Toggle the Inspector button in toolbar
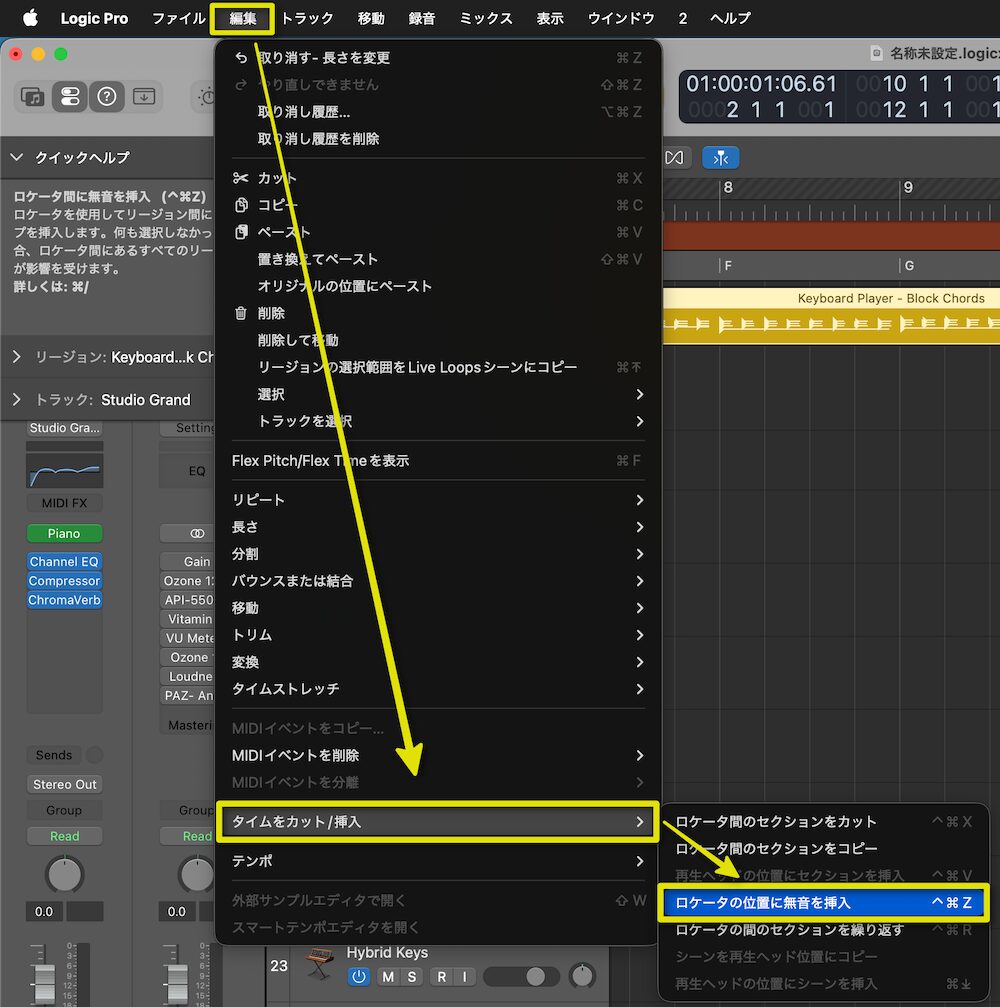Screen dimensions: 1000x1007 69,97
